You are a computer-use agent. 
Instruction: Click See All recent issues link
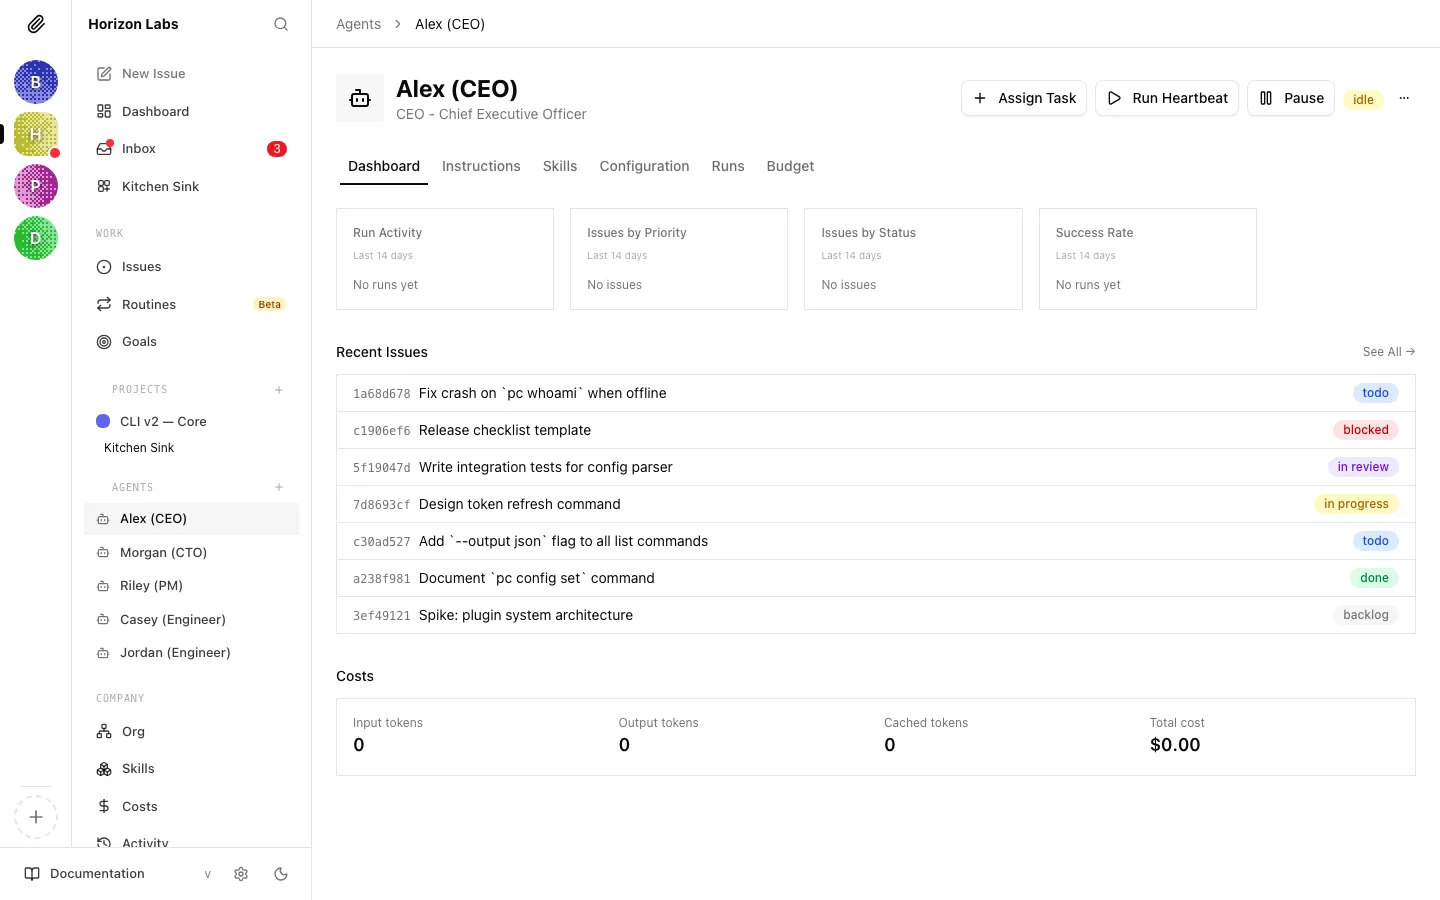pyautogui.click(x=1388, y=352)
